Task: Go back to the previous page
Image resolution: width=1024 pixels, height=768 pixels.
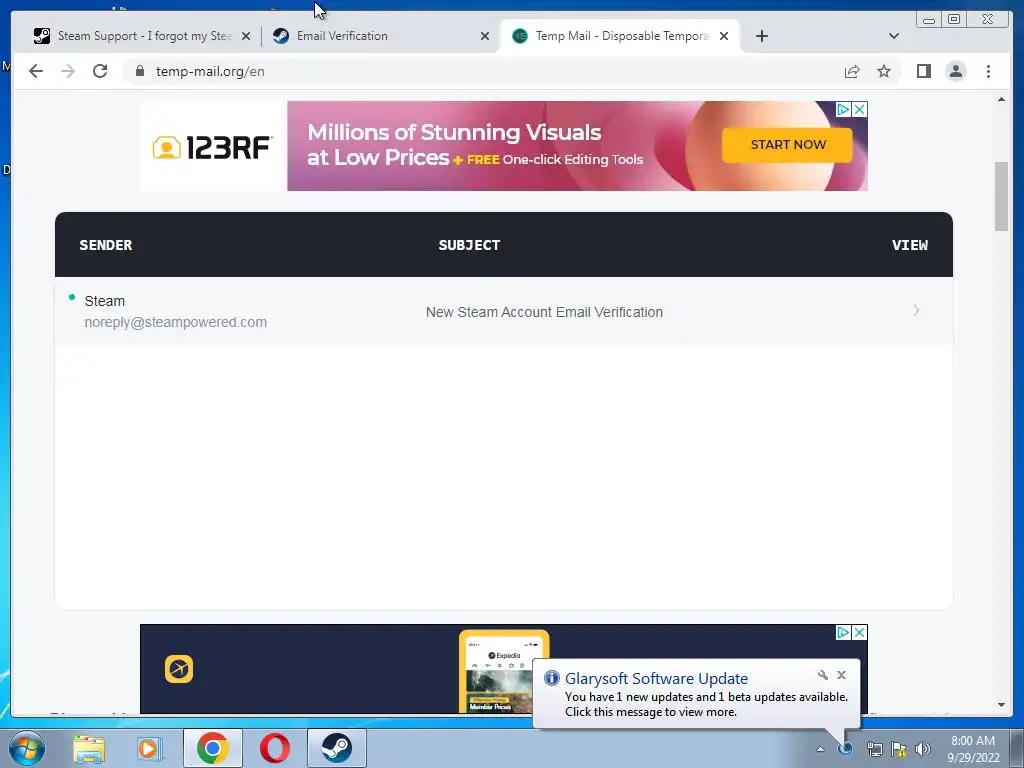Action: (36, 71)
